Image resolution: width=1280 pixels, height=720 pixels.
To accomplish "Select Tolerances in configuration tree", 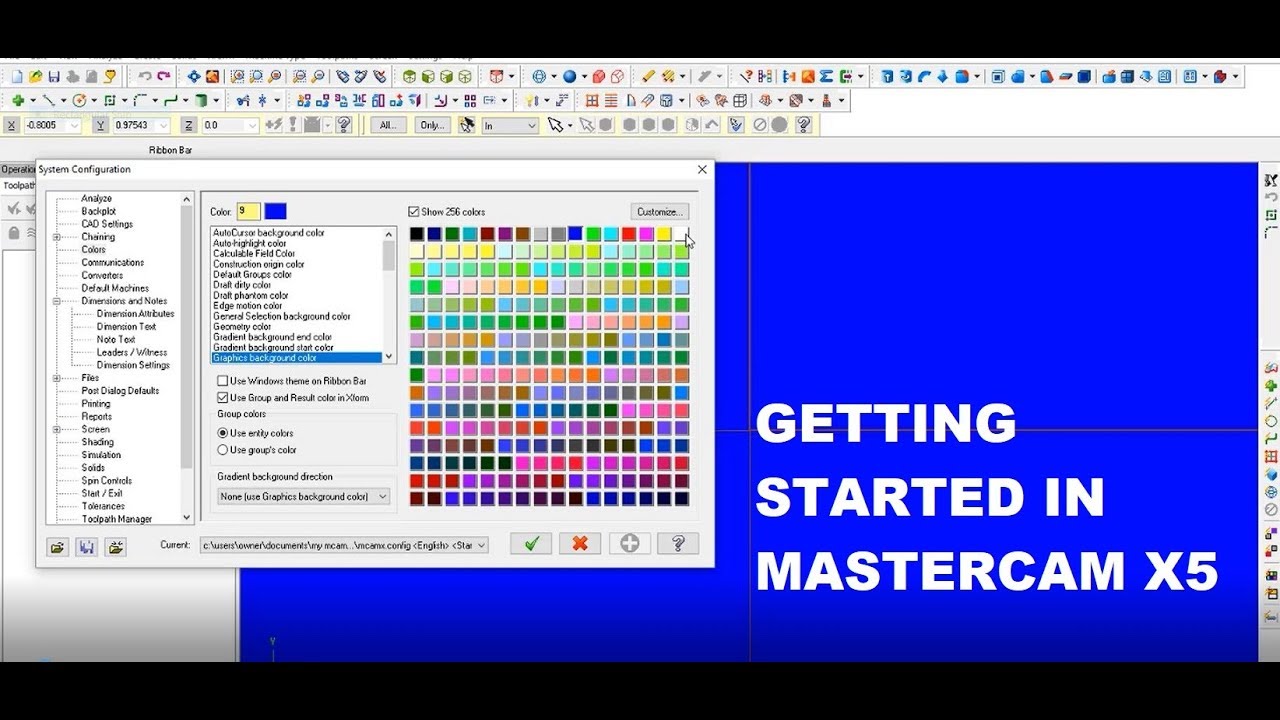I will 103,506.
